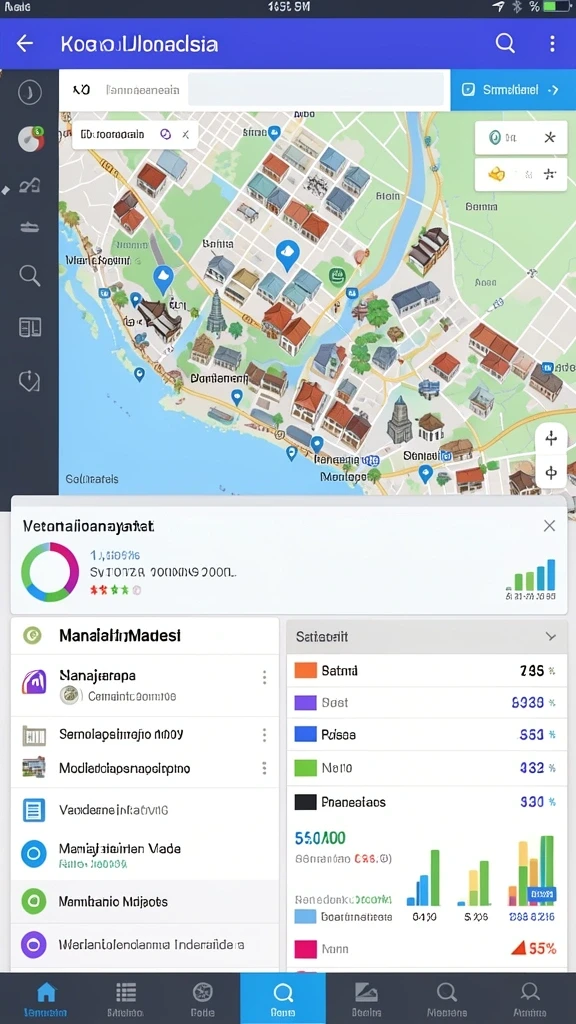Select the shield icon in left sidebar

(x=29, y=381)
